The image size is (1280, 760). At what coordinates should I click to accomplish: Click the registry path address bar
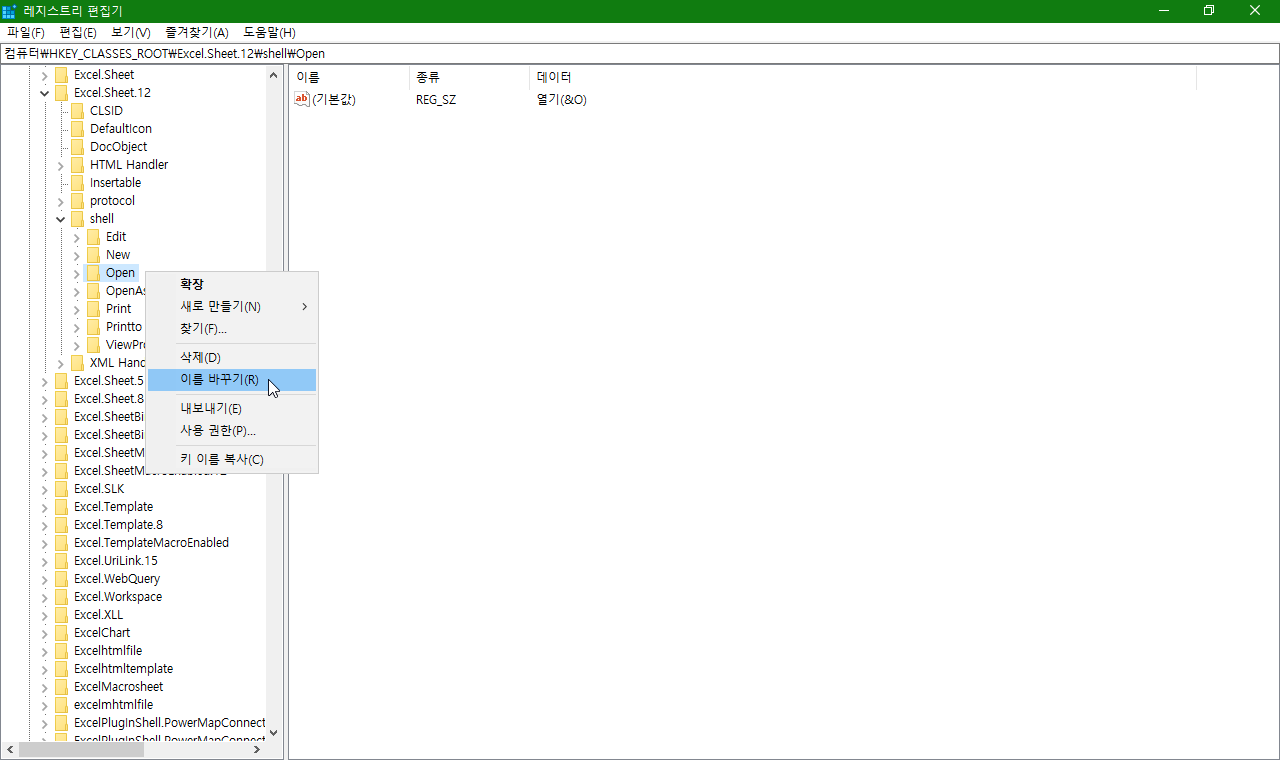[x=640, y=53]
